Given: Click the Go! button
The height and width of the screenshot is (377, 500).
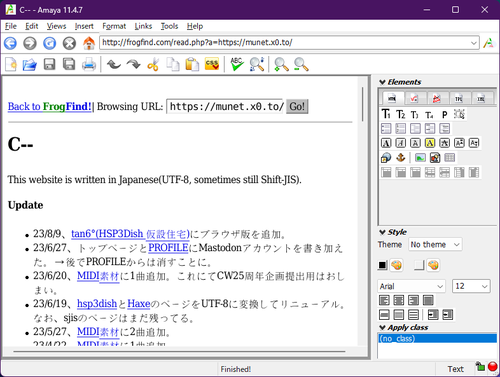Looking at the screenshot, I should [x=297, y=107].
